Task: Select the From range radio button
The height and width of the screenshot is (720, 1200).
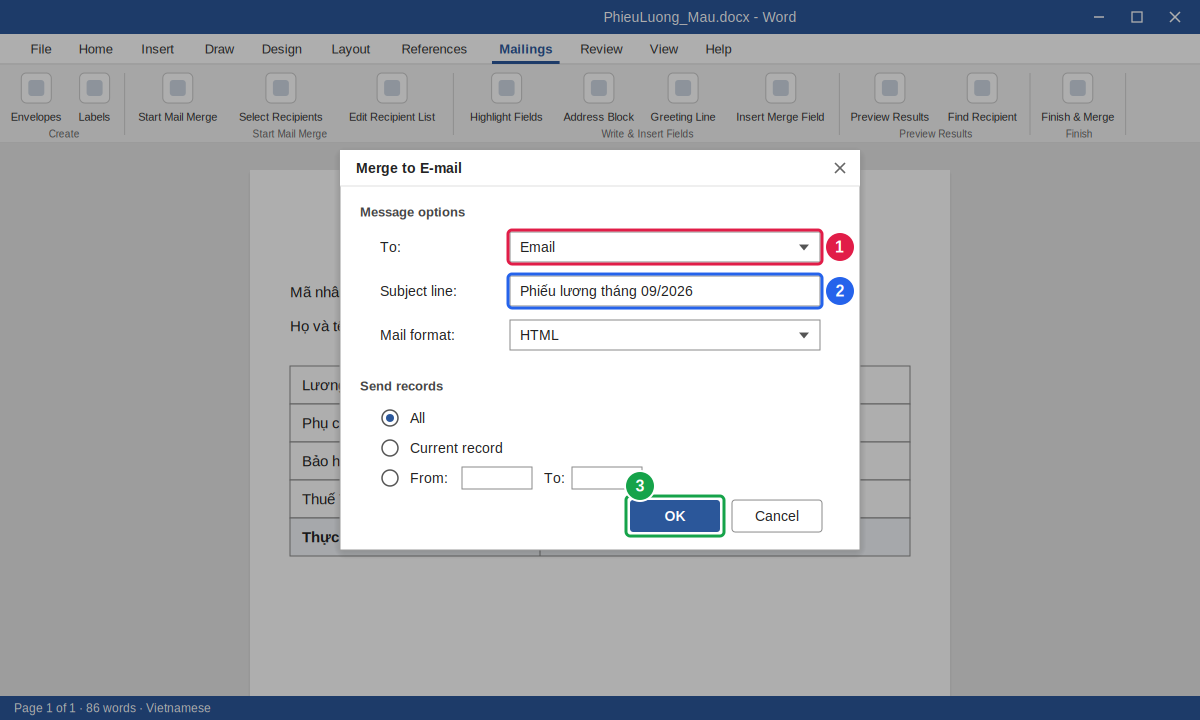Action: (390, 478)
